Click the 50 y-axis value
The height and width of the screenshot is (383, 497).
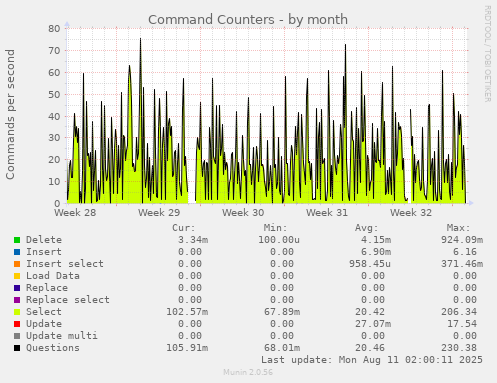coord(54,94)
